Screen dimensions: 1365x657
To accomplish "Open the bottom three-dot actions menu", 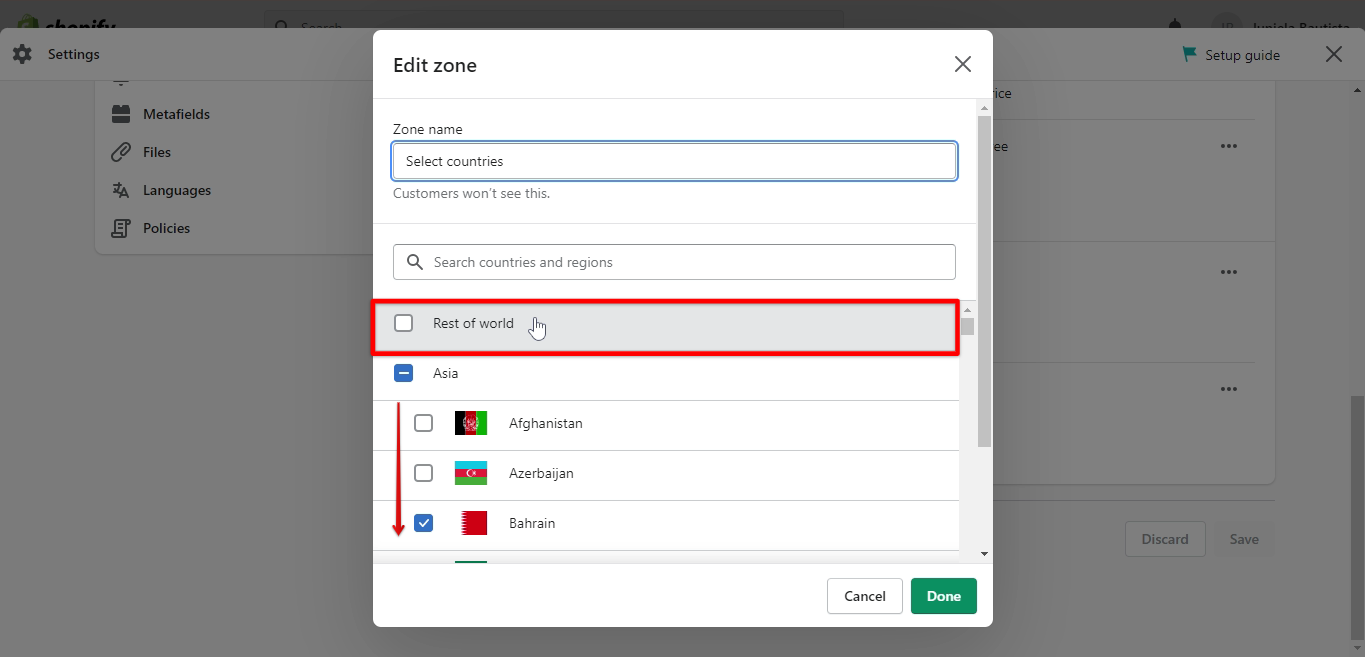I will pyautogui.click(x=1228, y=388).
